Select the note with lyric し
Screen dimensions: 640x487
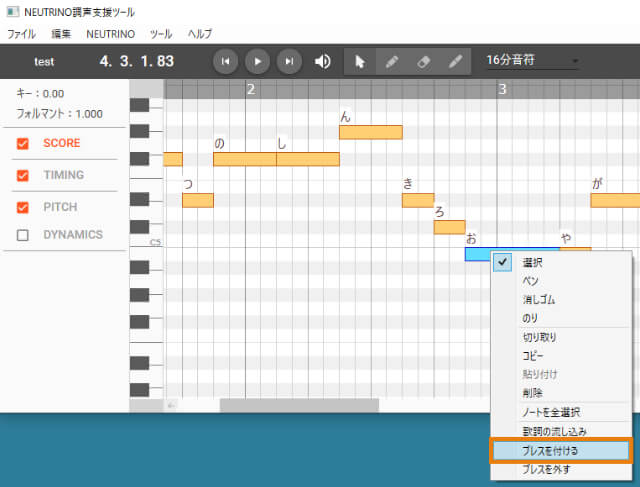(x=308, y=159)
